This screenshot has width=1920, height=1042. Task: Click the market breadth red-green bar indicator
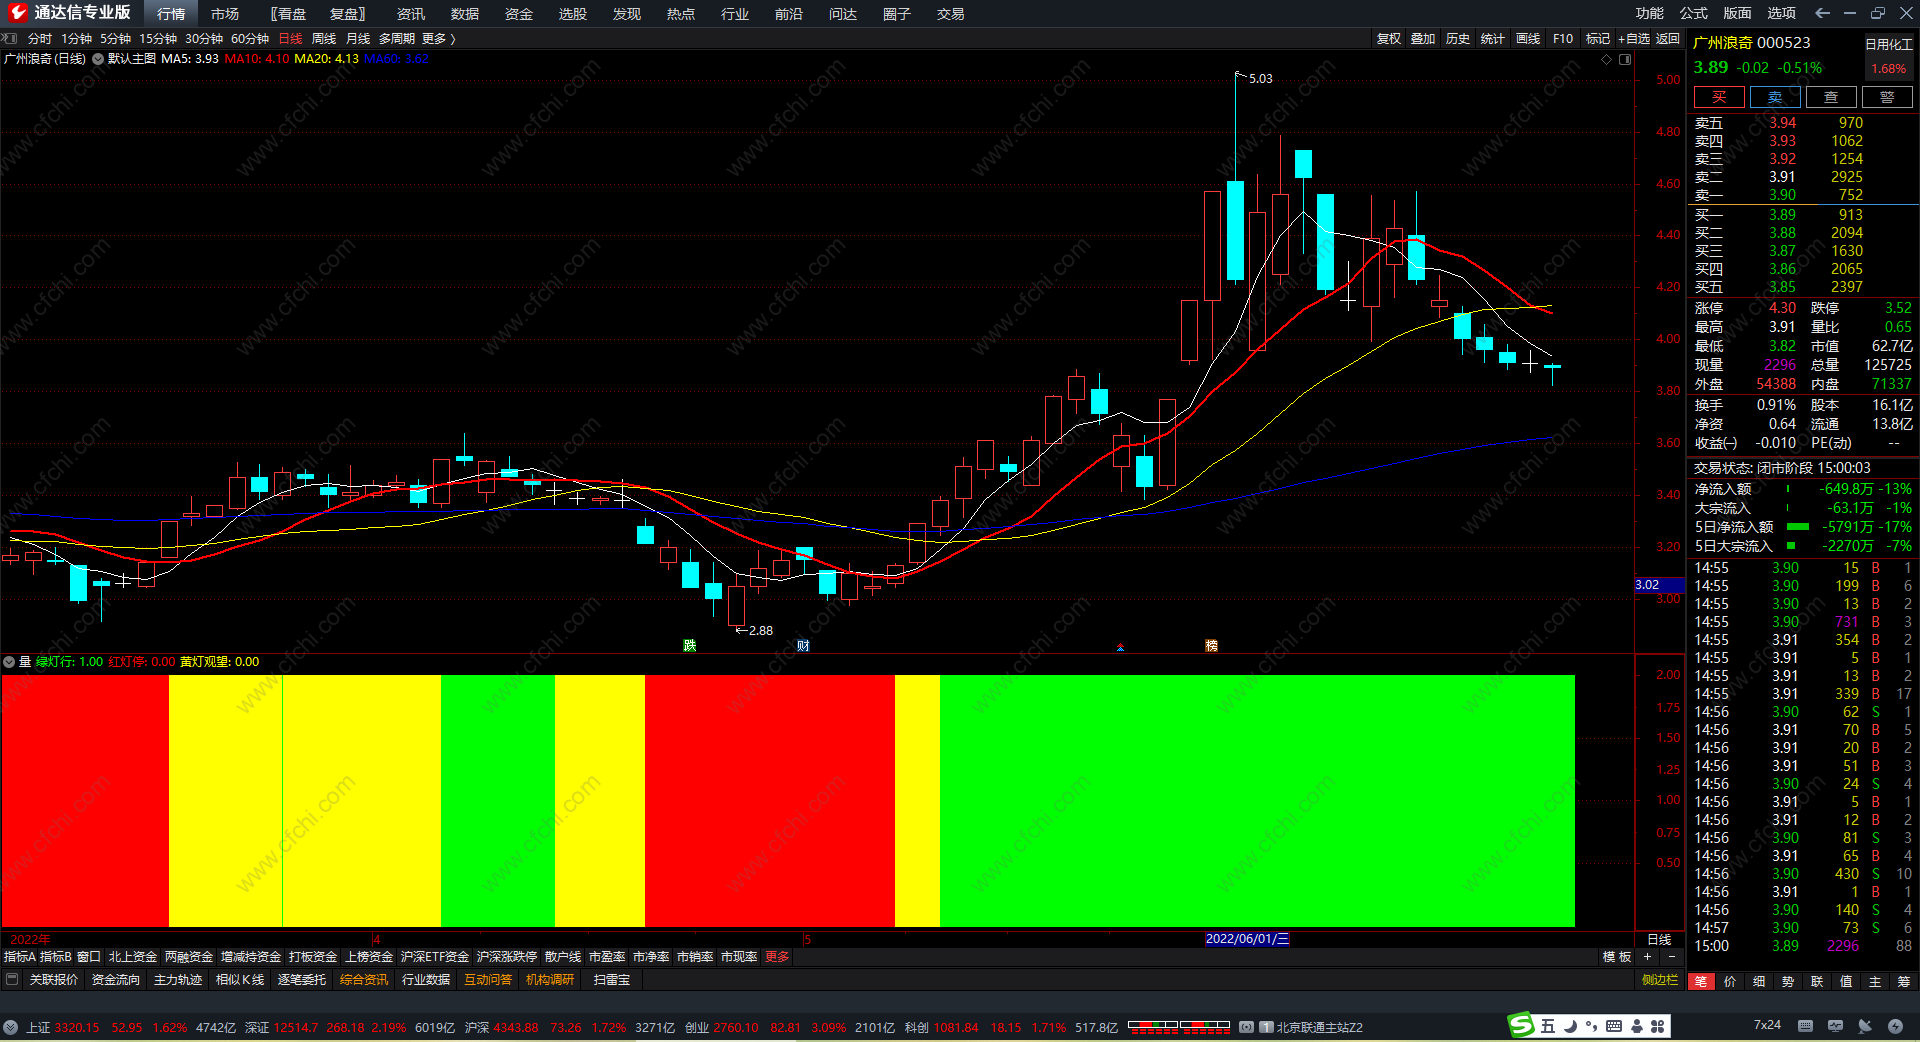pos(1179,1026)
